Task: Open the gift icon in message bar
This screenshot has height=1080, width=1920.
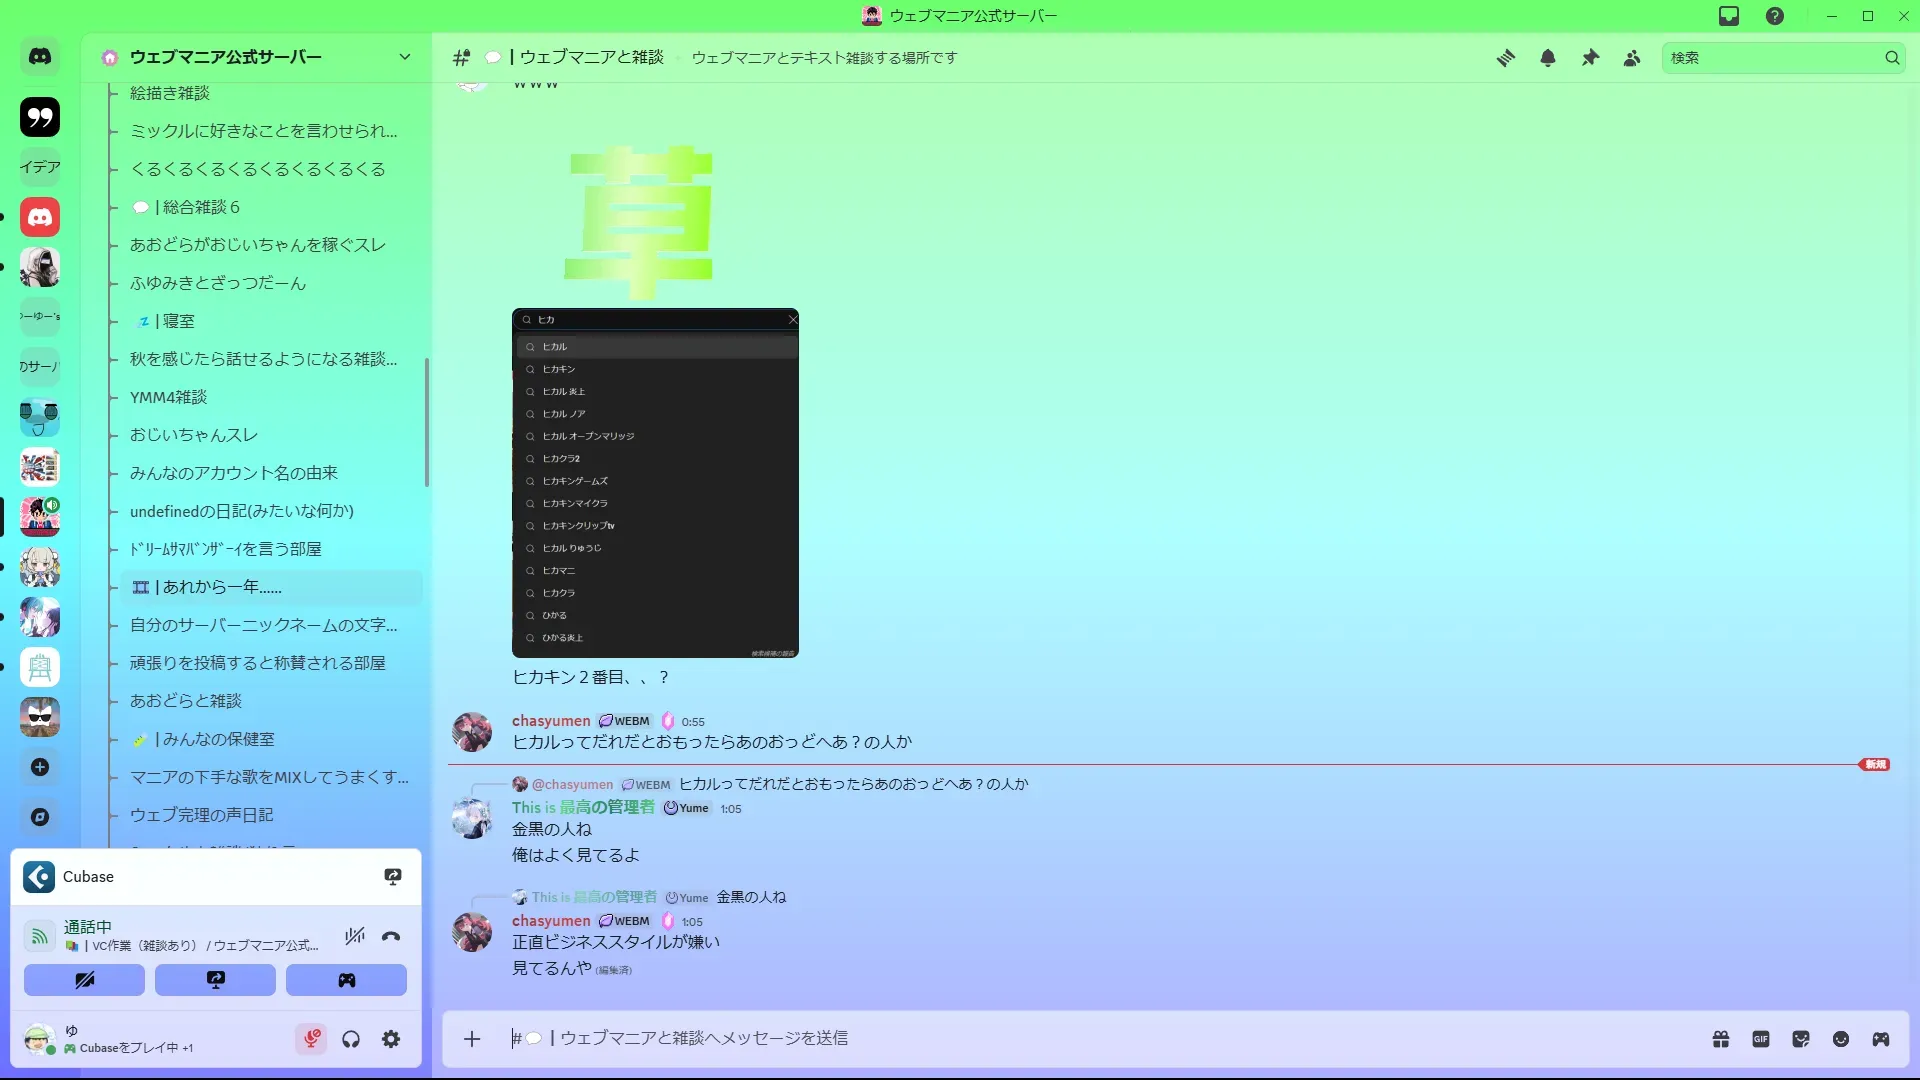Action: [1721, 1039]
